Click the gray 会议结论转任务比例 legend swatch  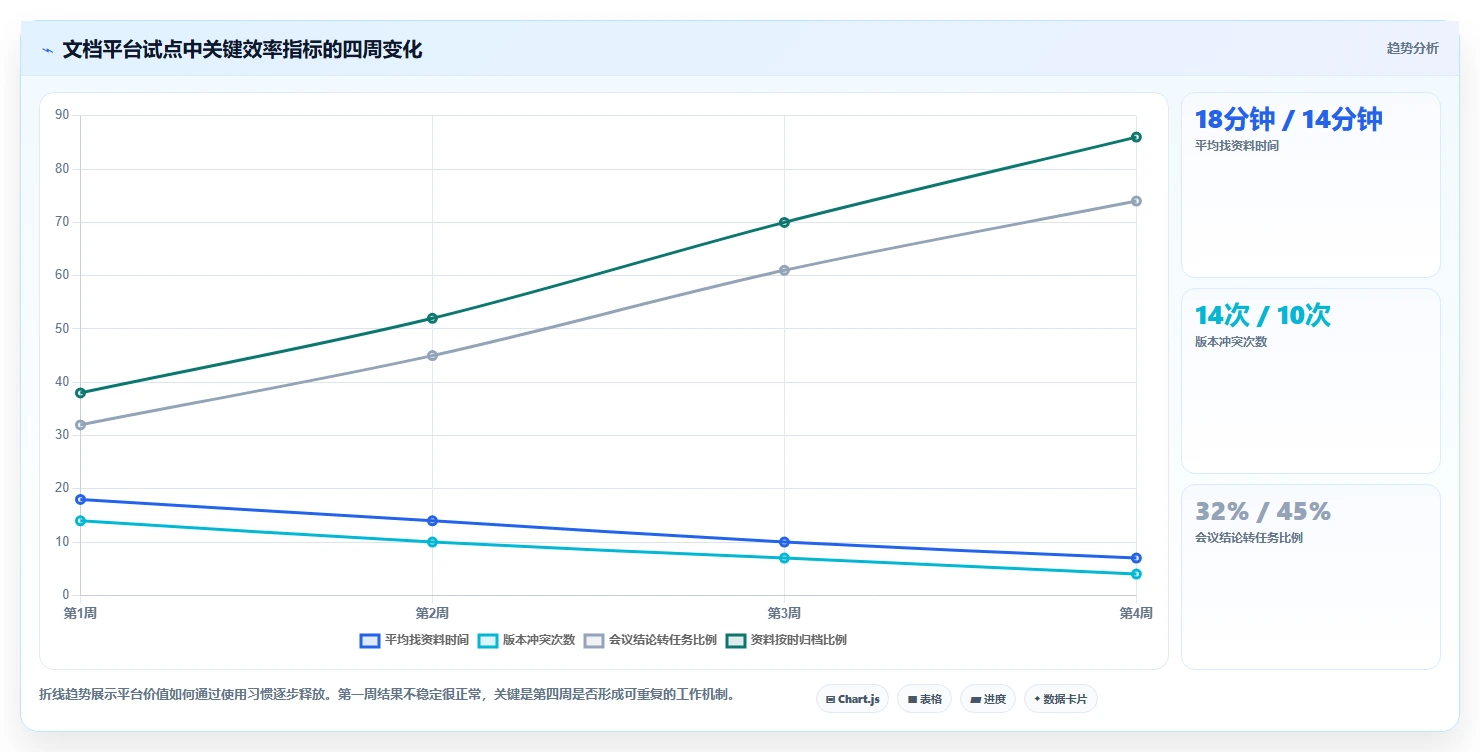click(x=593, y=640)
